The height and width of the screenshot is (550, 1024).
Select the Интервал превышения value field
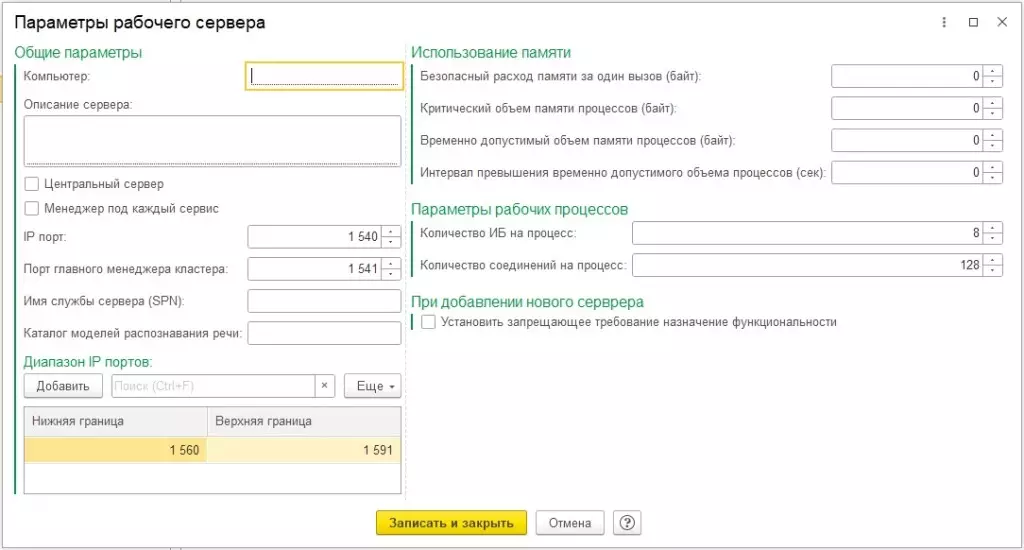(908, 172)
